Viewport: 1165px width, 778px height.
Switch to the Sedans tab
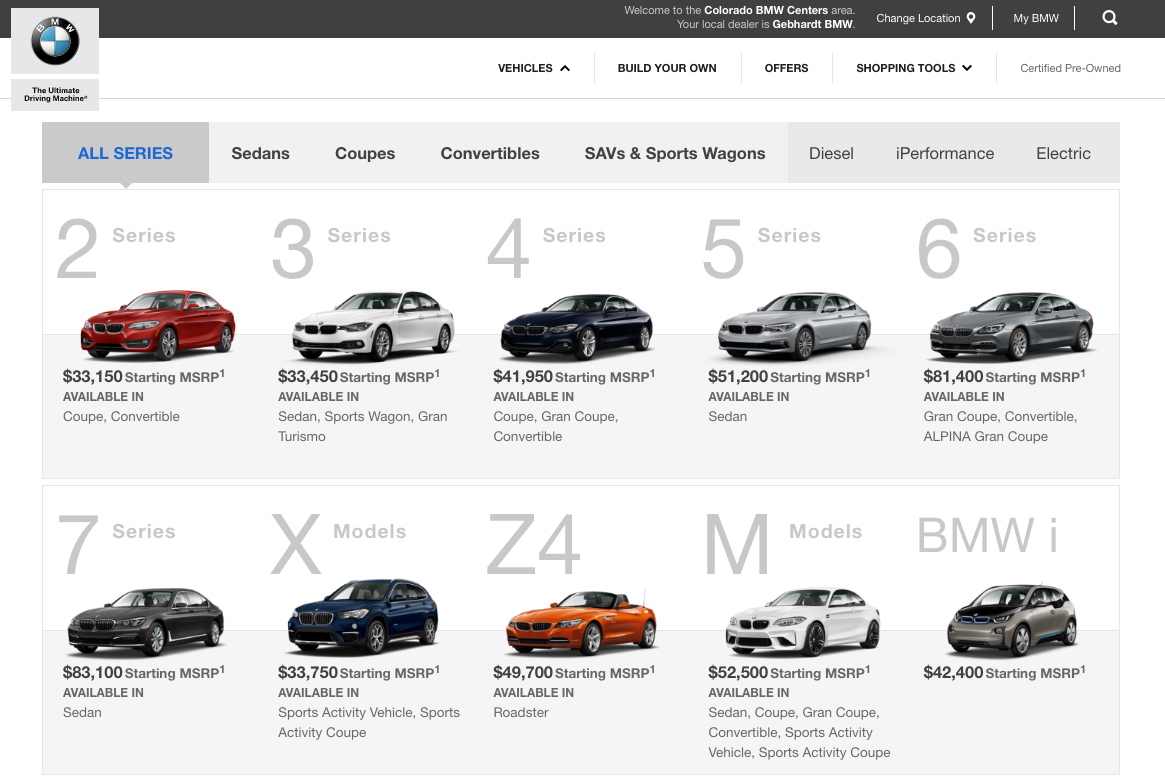[x=260, y=153]
